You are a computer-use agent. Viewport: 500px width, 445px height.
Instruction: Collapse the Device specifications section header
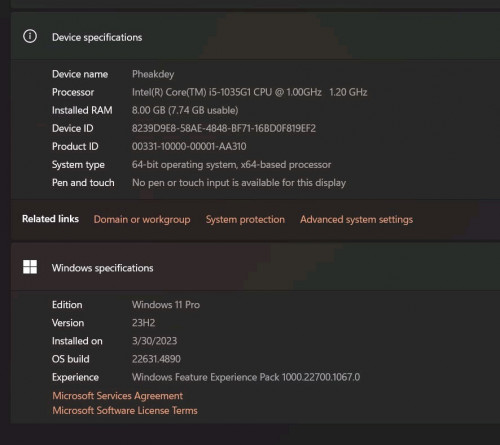[256, 36]
